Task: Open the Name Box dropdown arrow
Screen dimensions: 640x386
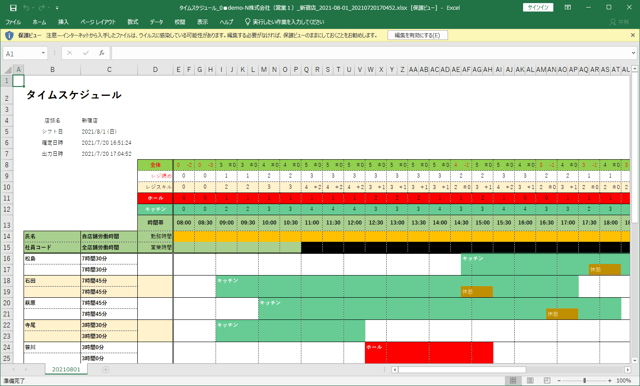Action: pyautogui.click(x=43, y=53)
